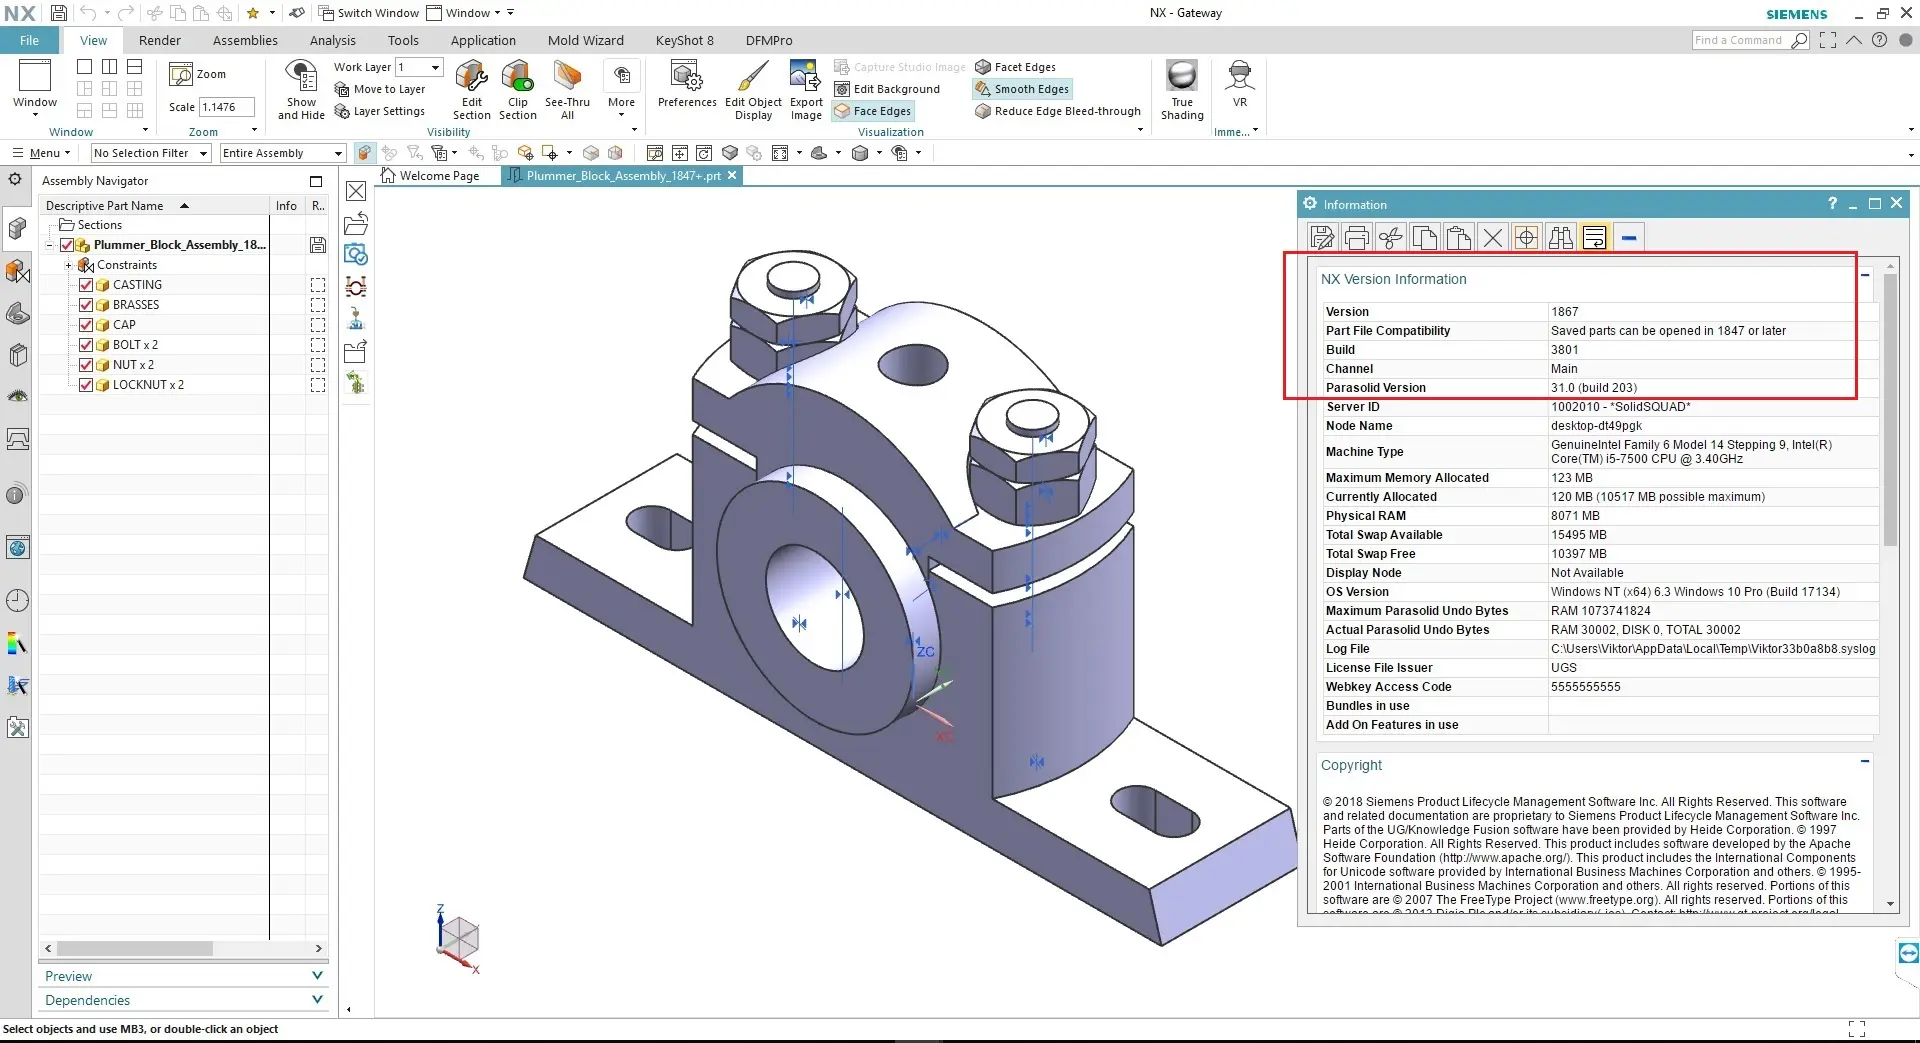The height and width of the screenshot is (1043, 1920).
Task: Open the Menu button
Action: [41, 153]
